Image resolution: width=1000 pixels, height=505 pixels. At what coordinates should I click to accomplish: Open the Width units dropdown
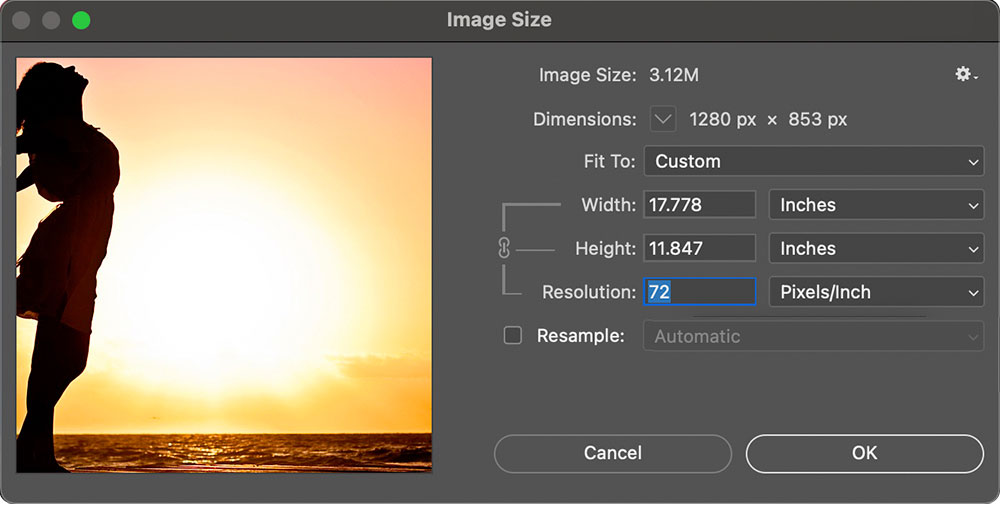[875, 205]
